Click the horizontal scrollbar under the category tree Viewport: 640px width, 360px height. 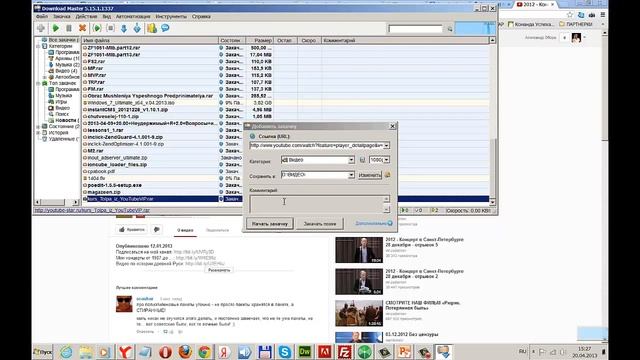coord(57,202)
